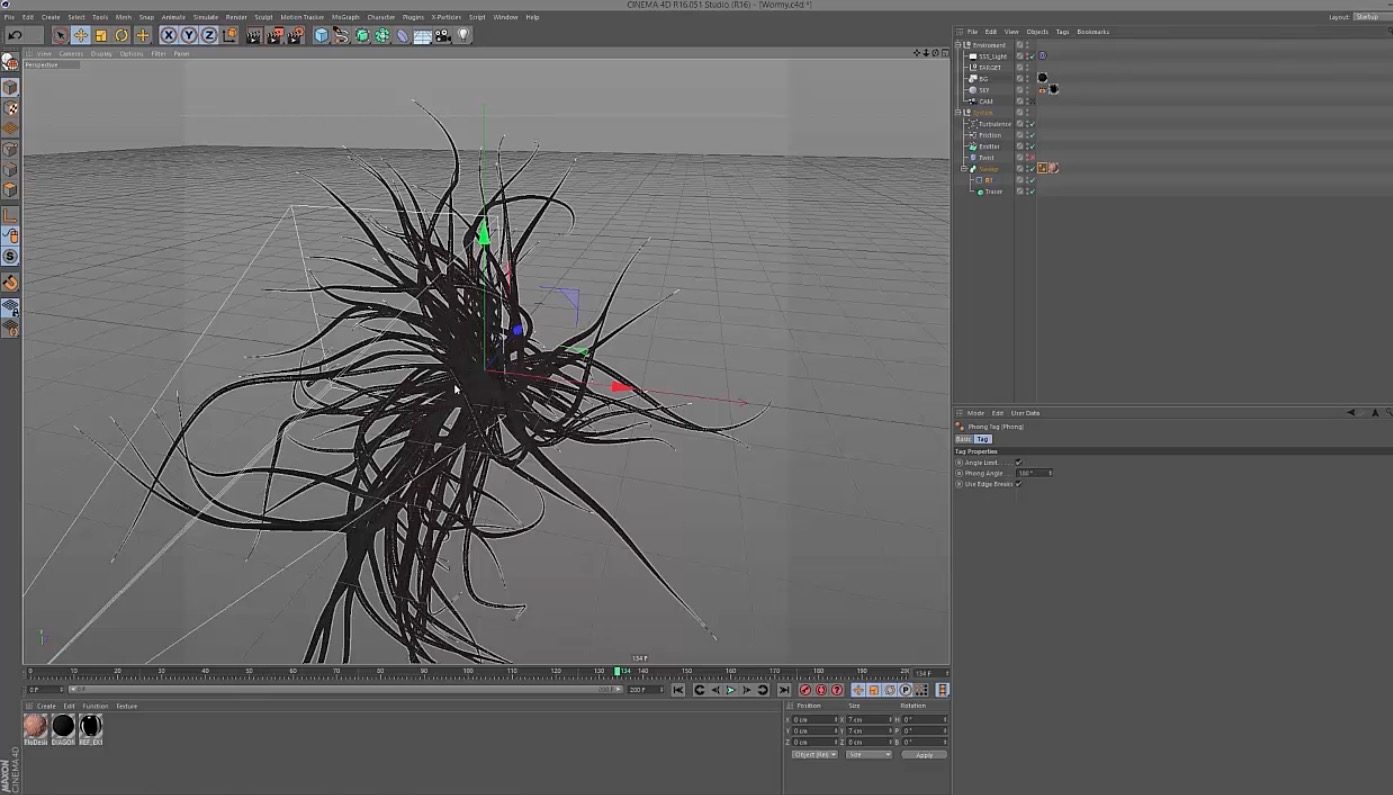Select the SSS_Light object
The width and height of the screenshot is (1393, 795).
click(x=992, y=56)
